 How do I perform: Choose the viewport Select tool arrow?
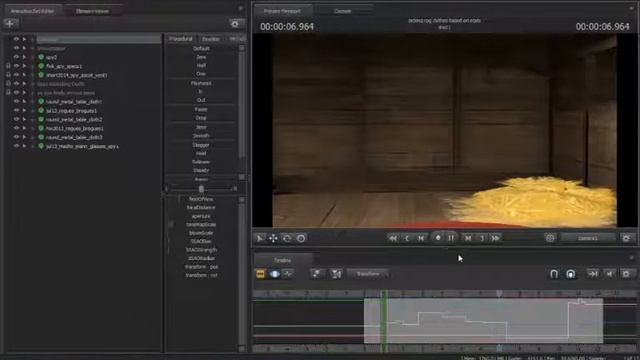[260, 238]
